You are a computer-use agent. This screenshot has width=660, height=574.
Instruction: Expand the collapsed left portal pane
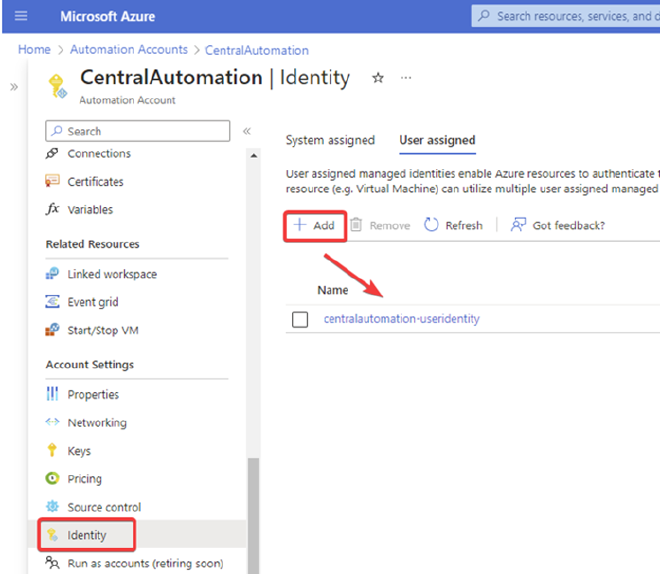pyautogui.click(x=14, y=87)
